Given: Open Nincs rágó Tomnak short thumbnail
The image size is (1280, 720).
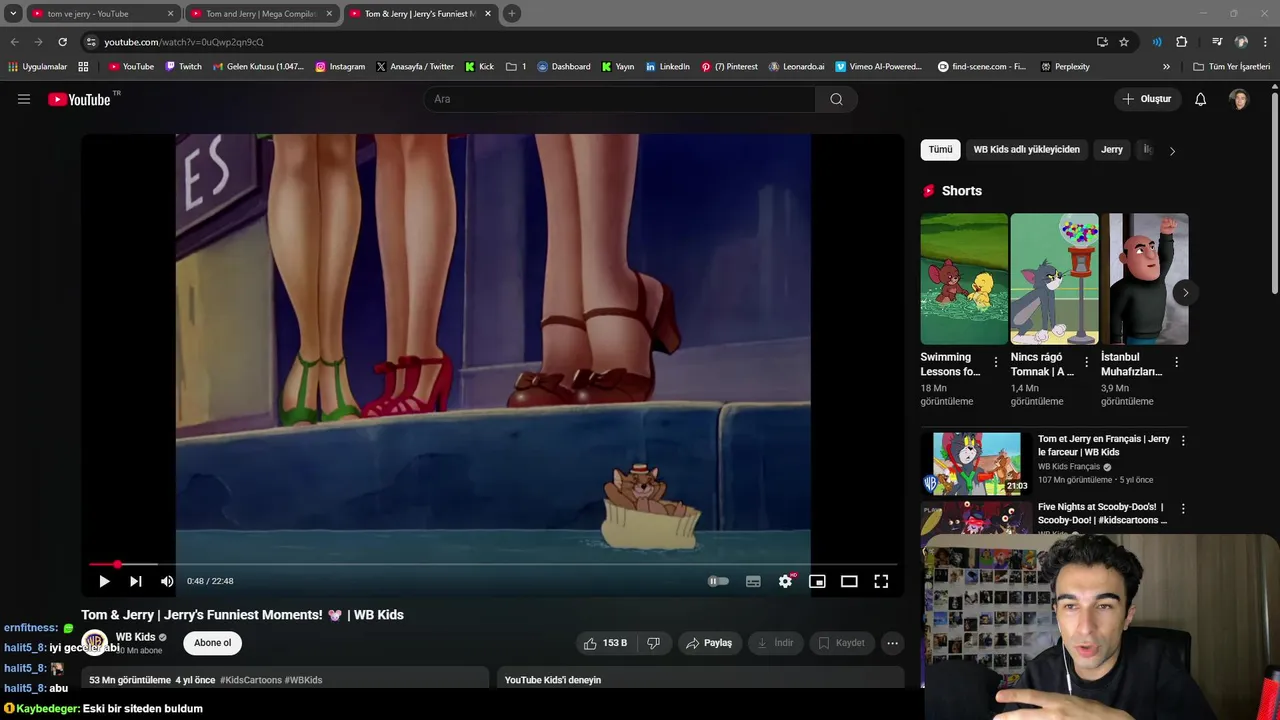Looking at the screenshot, I should [1054, 279].
